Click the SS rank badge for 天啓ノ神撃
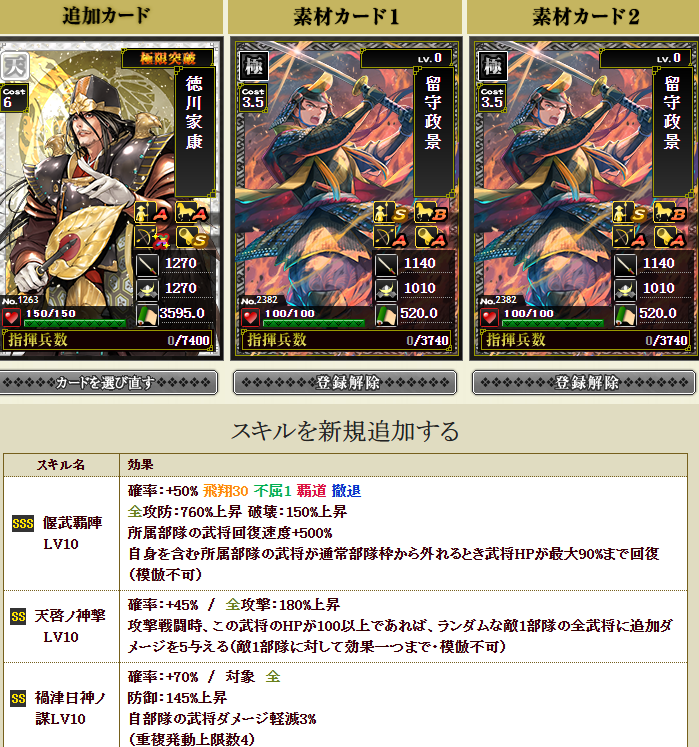This screenshot has height=747, width=699. click(18, 617)
